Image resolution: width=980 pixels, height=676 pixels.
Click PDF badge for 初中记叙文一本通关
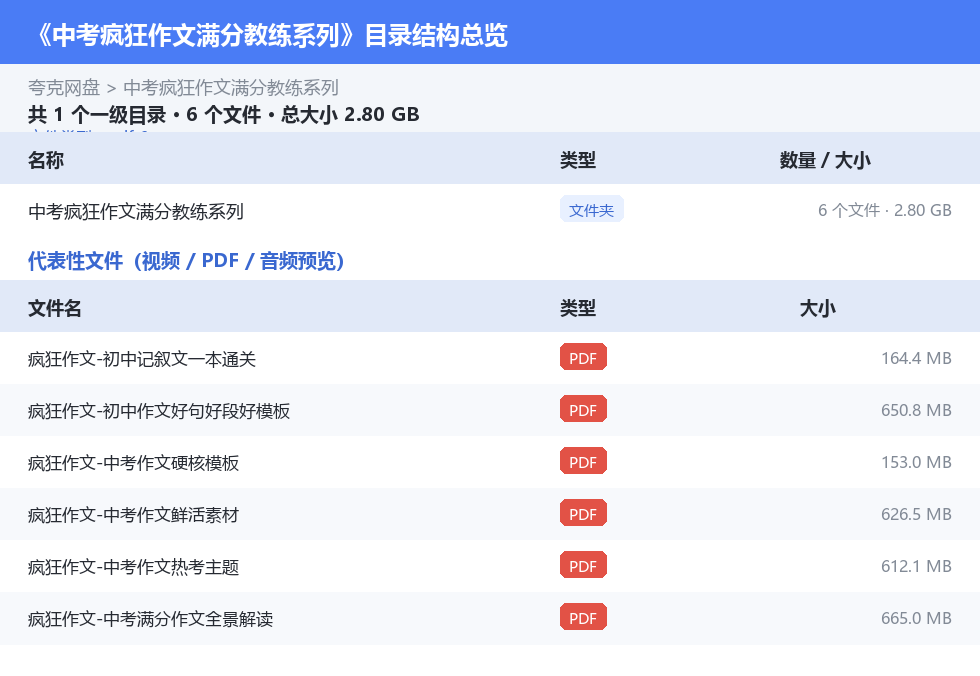pos(583,357)
